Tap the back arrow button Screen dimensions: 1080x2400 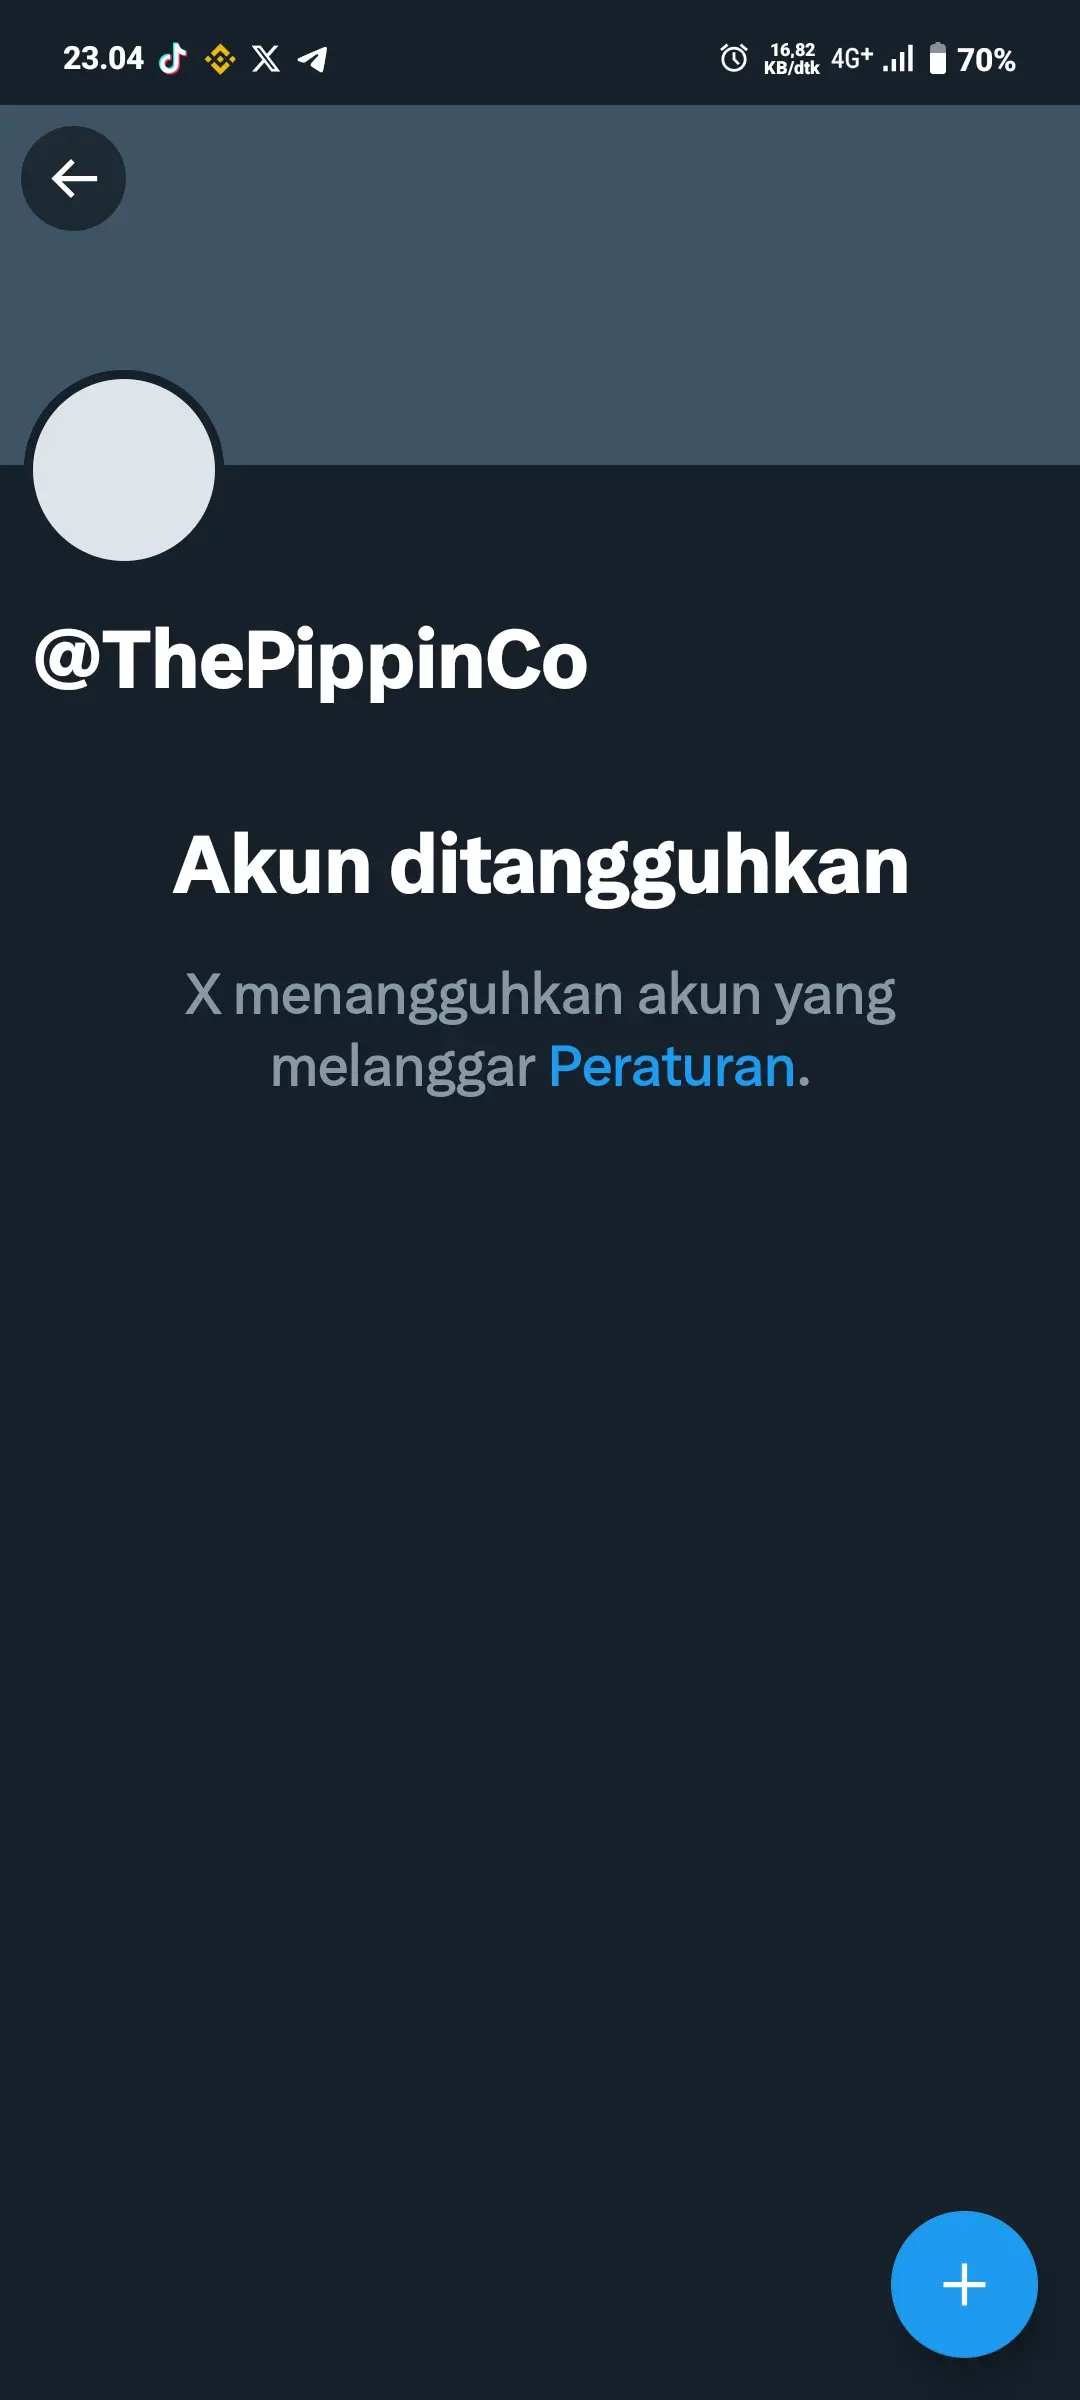tap(73, 178)
